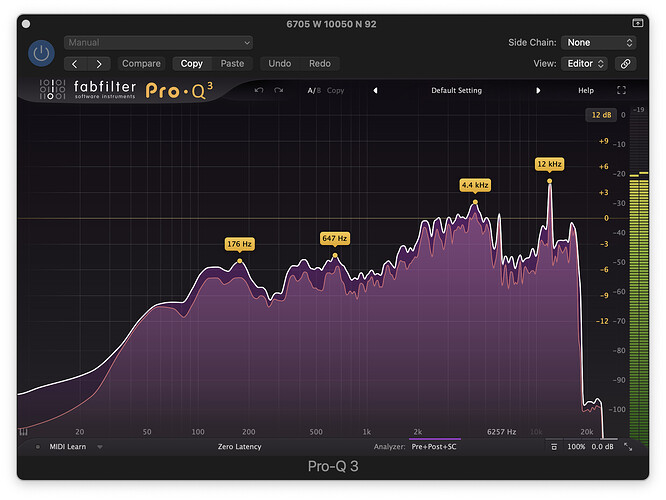Select the 12 kHz EQ band node
The height and width of the screenshot is (500, 666).
coord(549,181)
